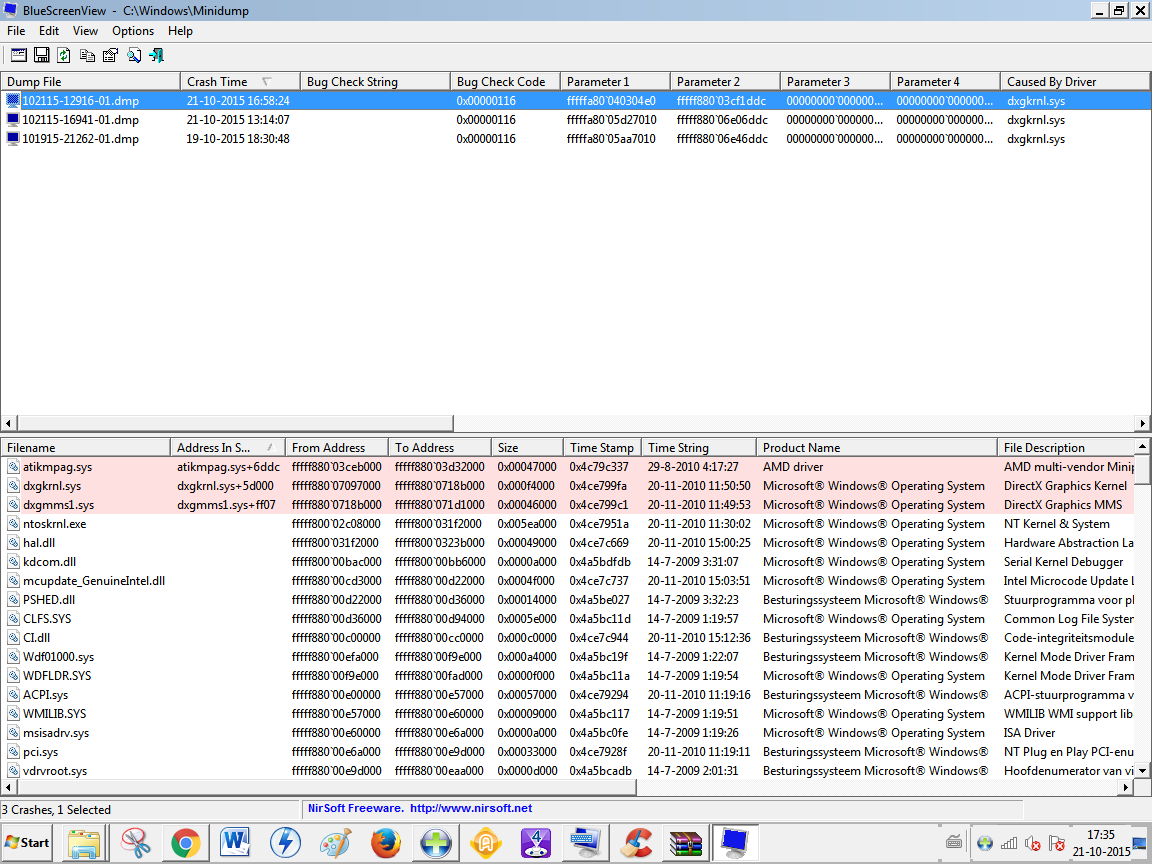Click the green plus taskbar icon
The image size is (1152, 864).
[x=435, y=842]
